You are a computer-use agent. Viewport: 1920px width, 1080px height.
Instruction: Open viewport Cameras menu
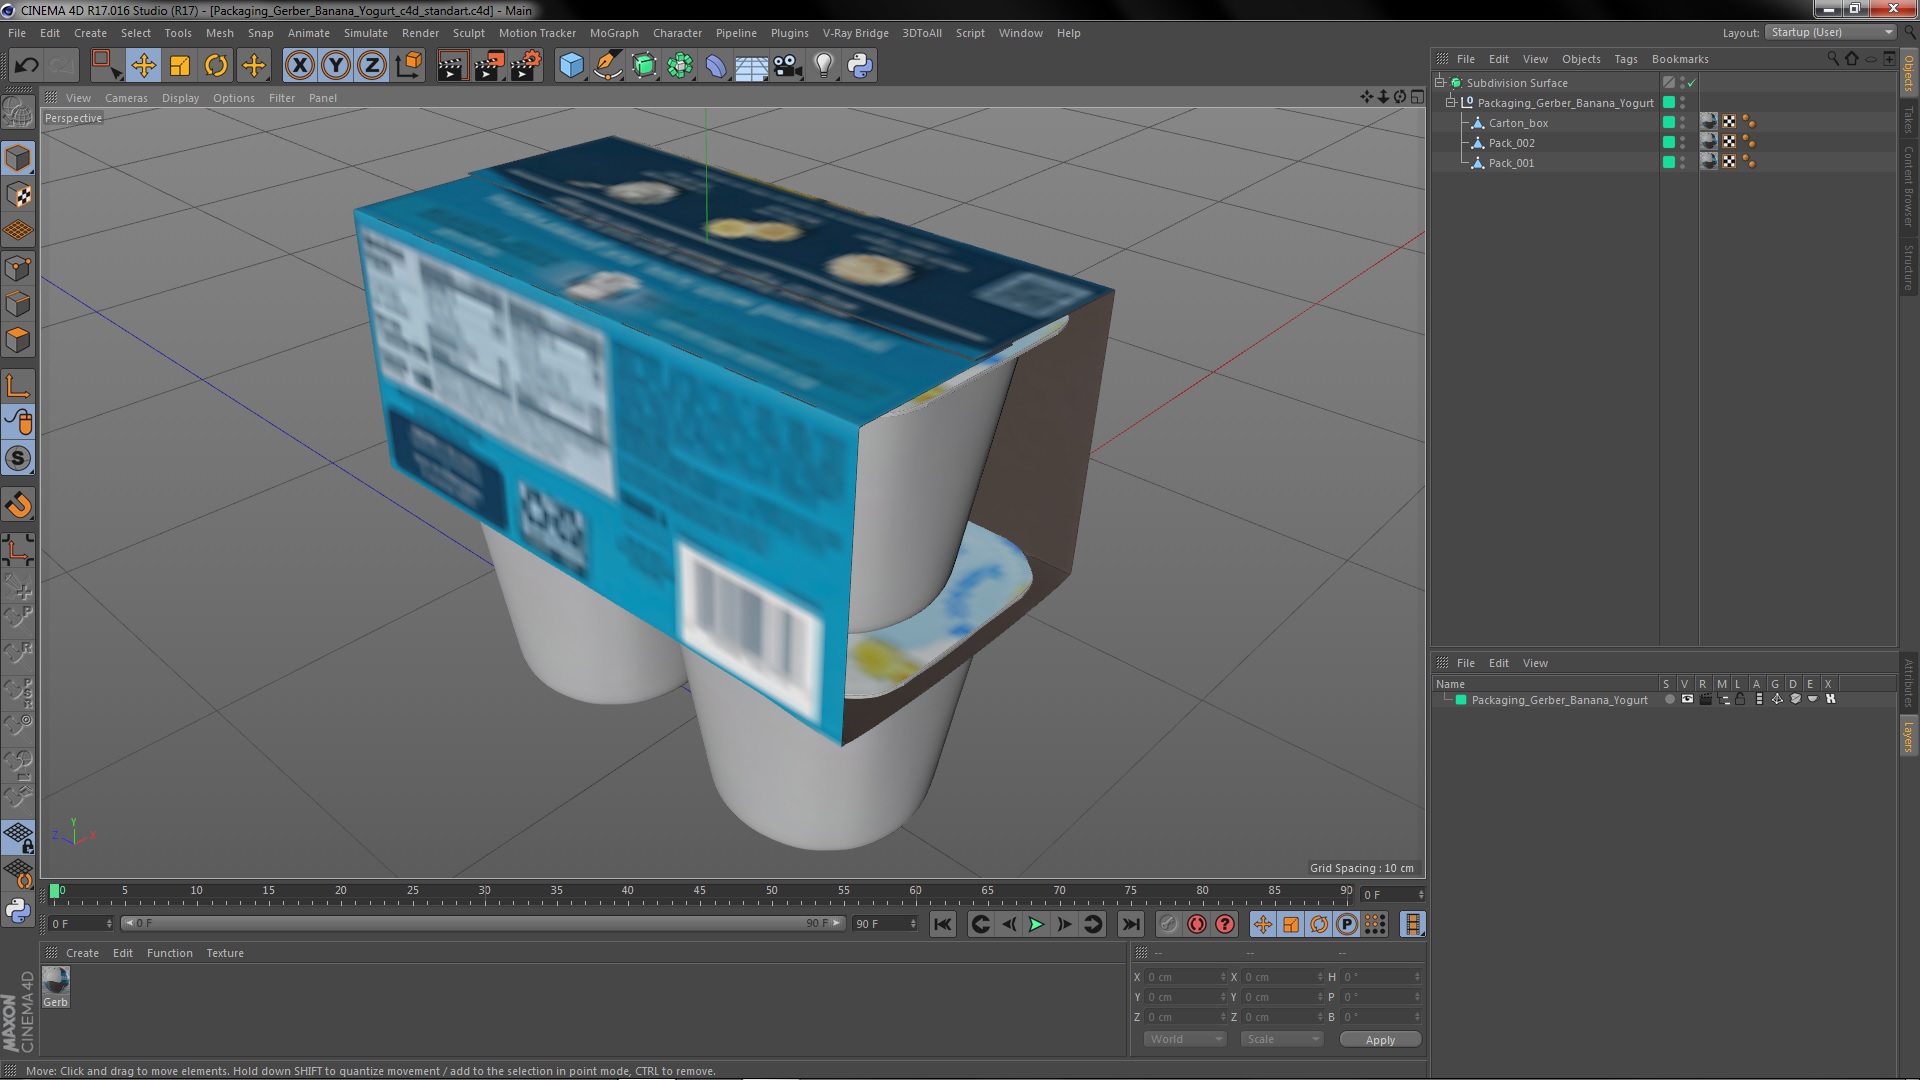coord(126,98)
